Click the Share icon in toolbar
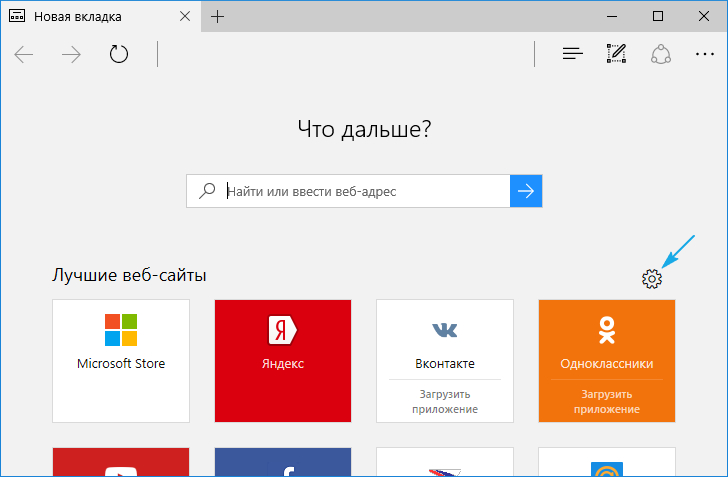 660,54
